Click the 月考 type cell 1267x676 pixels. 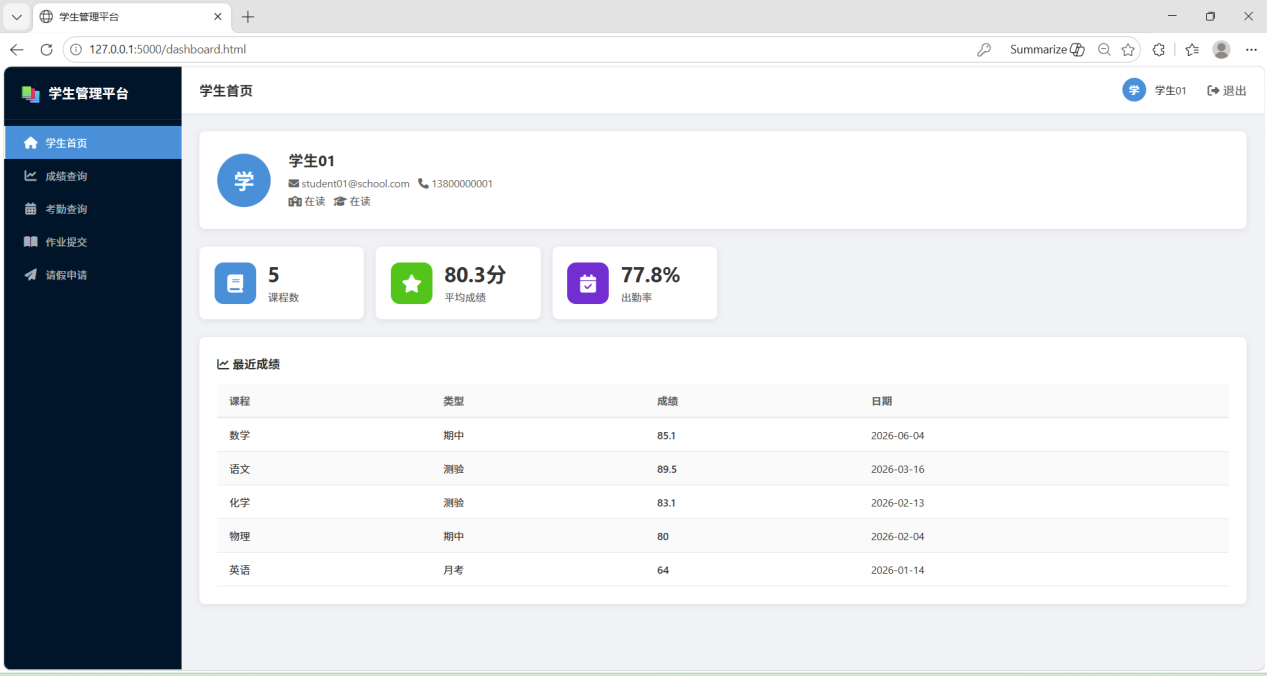454,570
